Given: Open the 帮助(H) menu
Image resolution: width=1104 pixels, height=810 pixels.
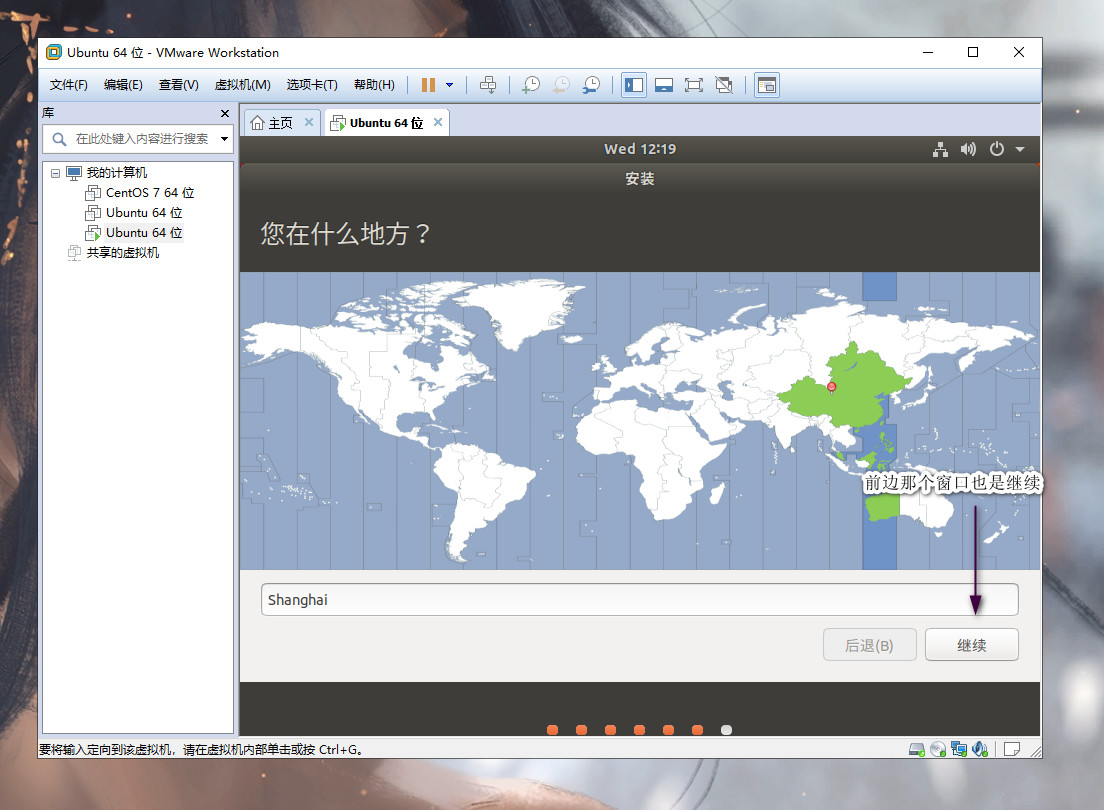Looking at the screenshot, I should (x=374, y=85).
